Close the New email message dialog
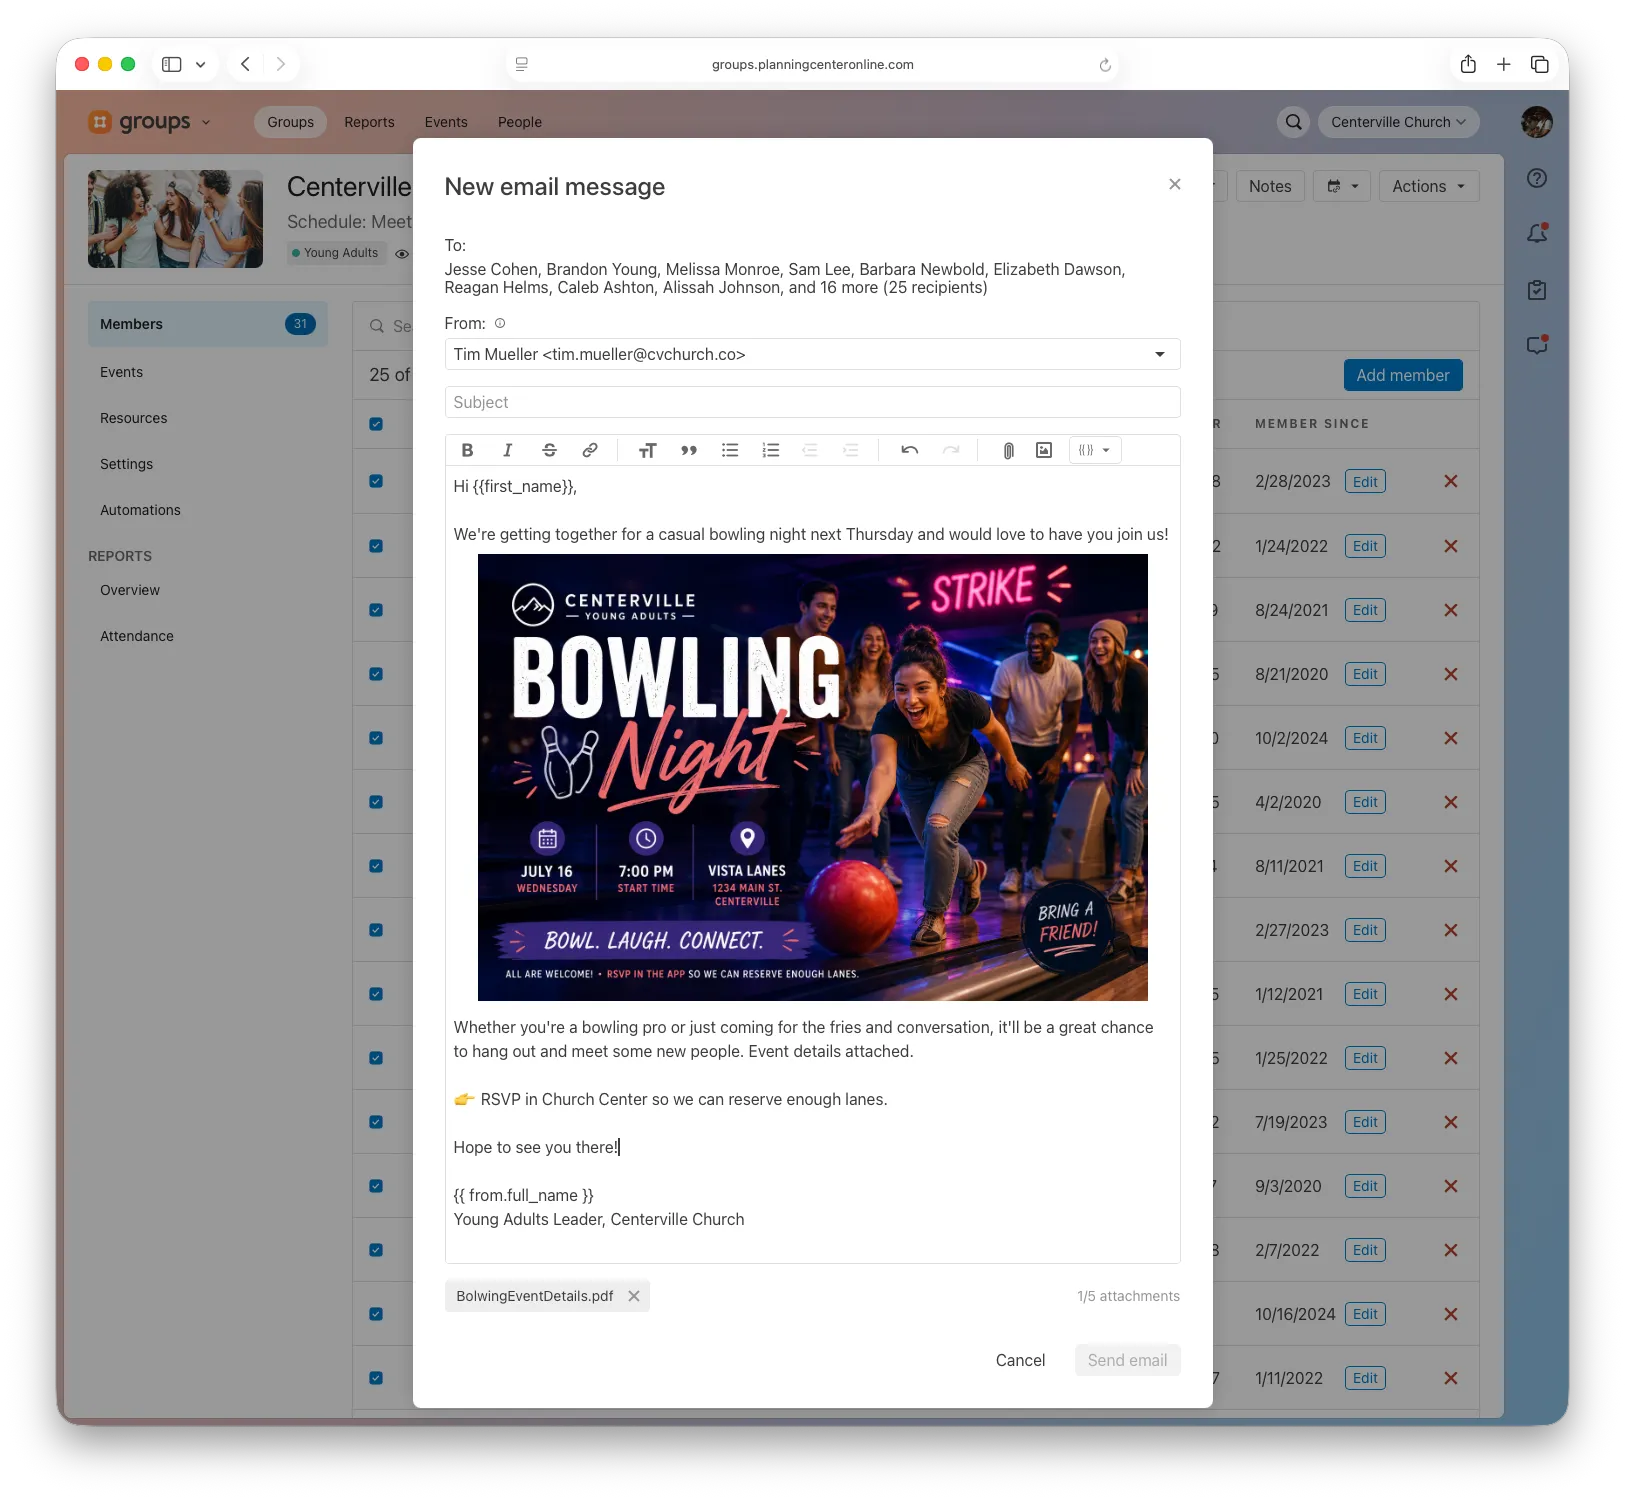The height and width of the screenshot is (1500, 1625). coord(1175,184)
